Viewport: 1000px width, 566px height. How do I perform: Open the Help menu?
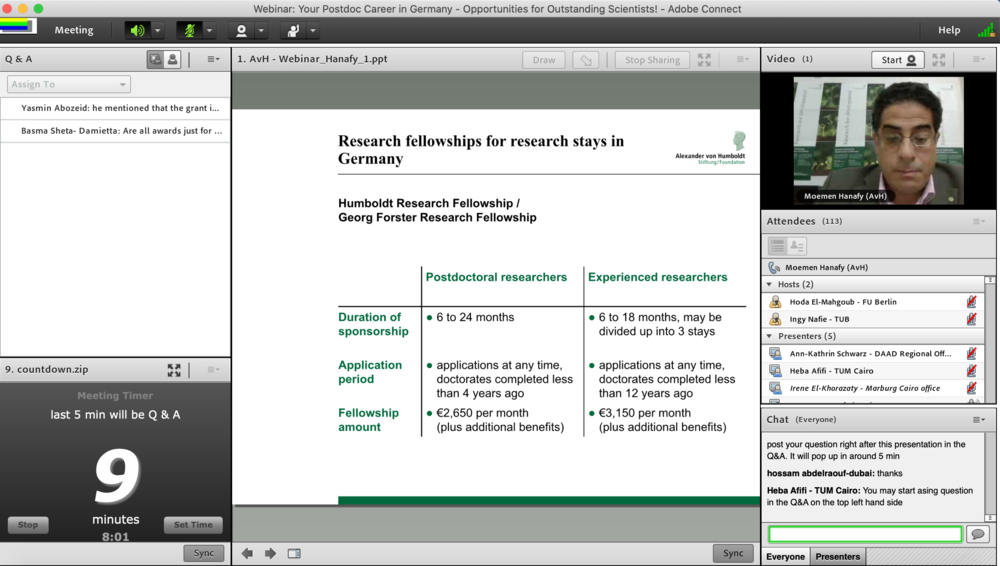pos(948,30)
